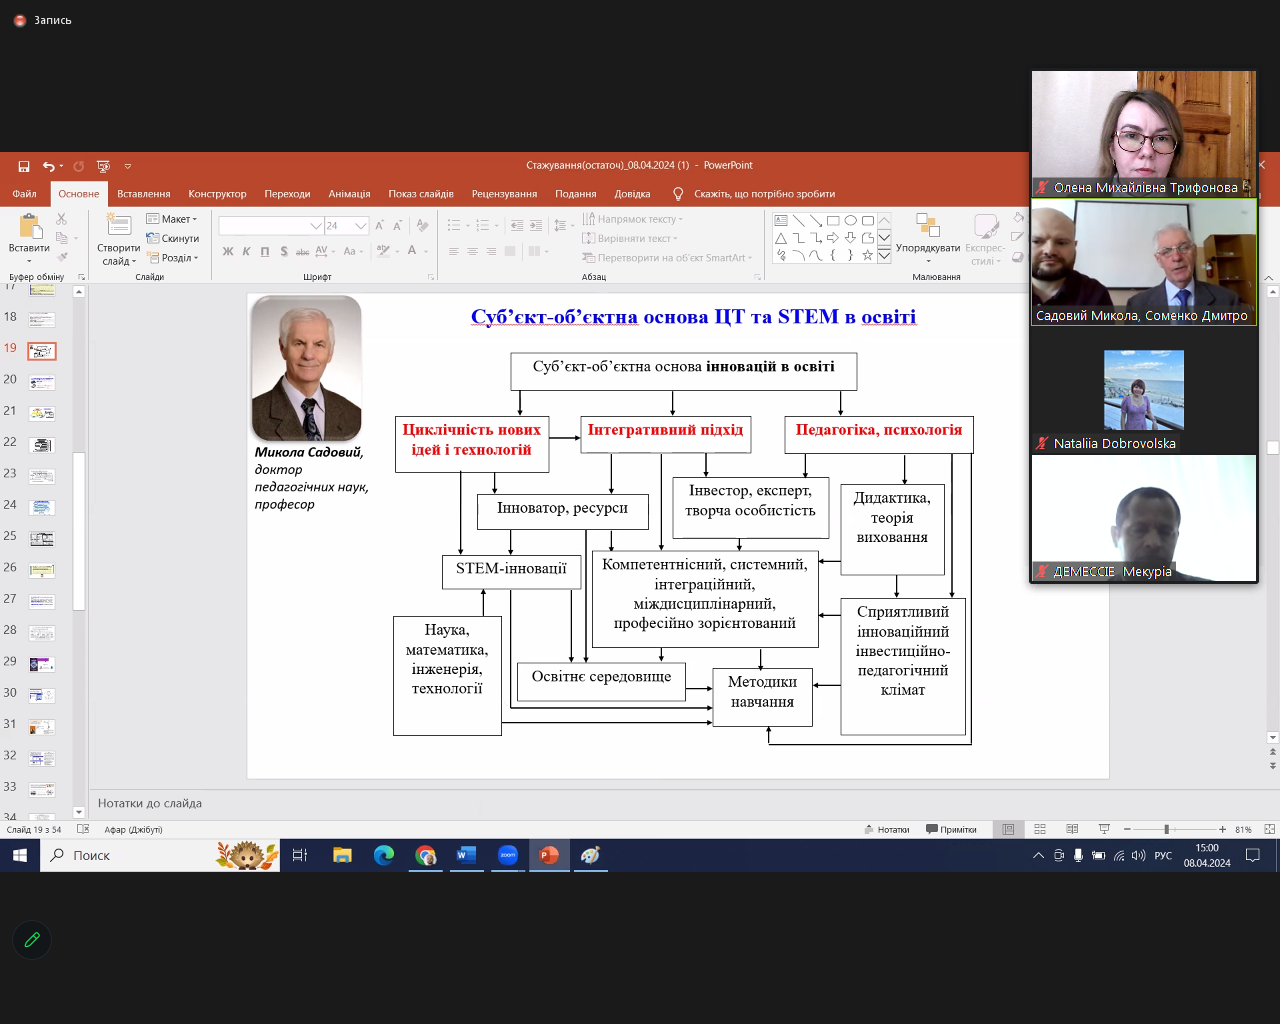This screenshot has height=1024, width=1280.
Task: Start slideshow from beginning icon in title bar
Action: click(x=103, y=166)
